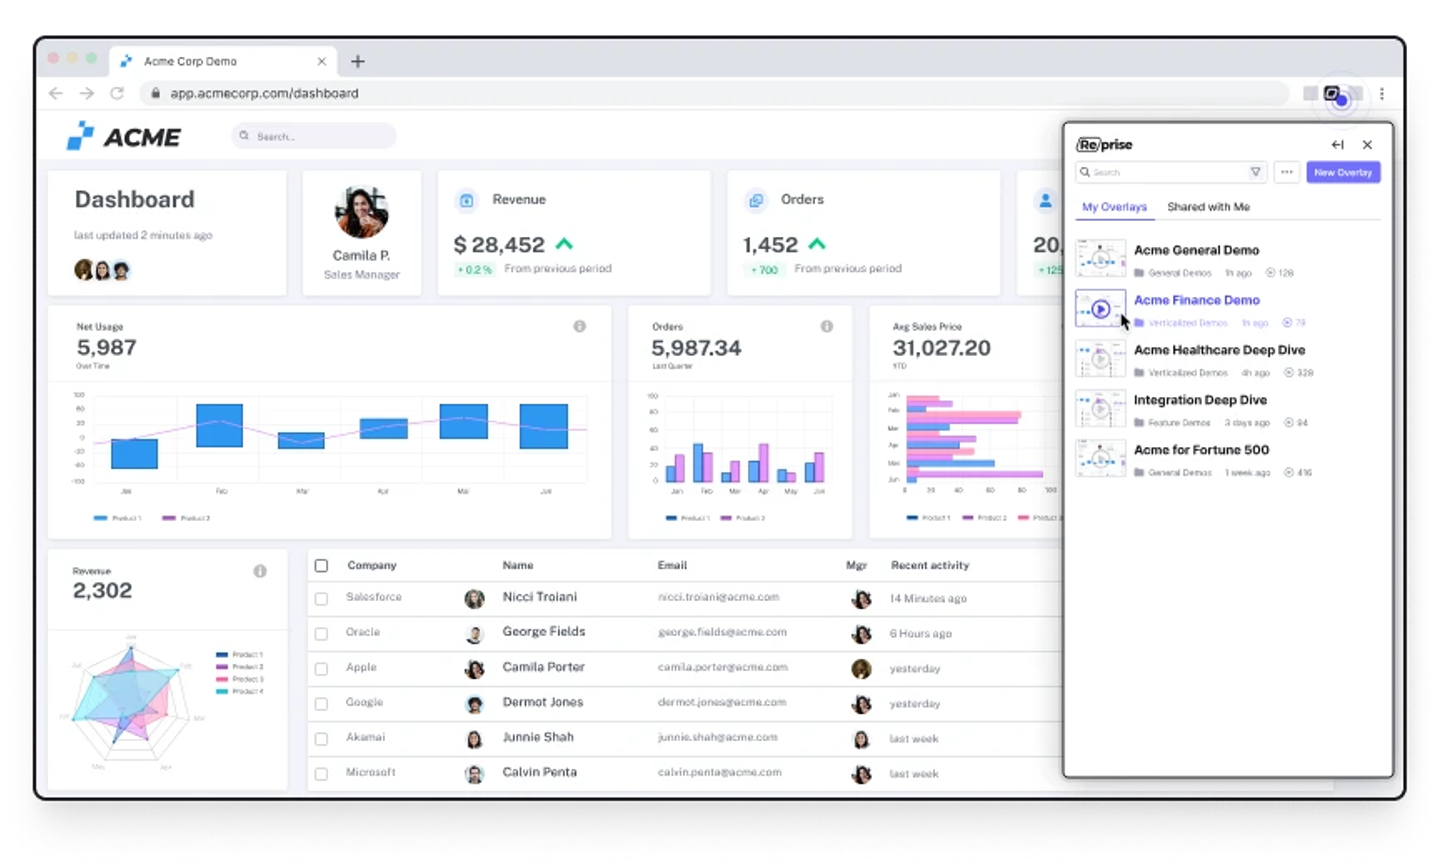Click Junnie Shah's name
Image resolution: width=1440 pixels, height=867 pixels.
coord(538,737)
